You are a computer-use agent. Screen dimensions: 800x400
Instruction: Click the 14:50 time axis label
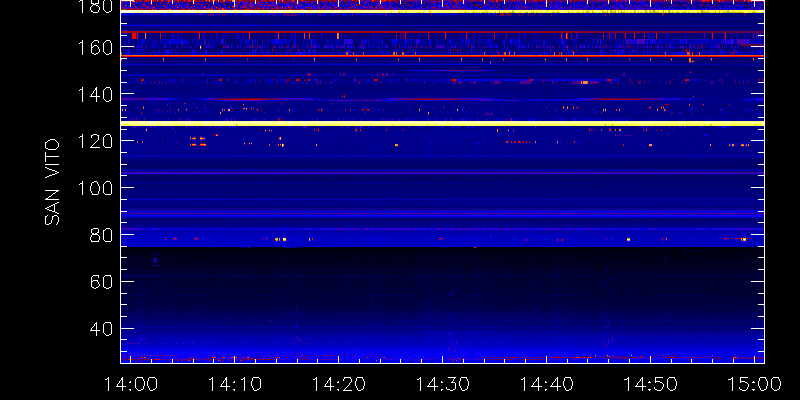click(x=651, y=384)
